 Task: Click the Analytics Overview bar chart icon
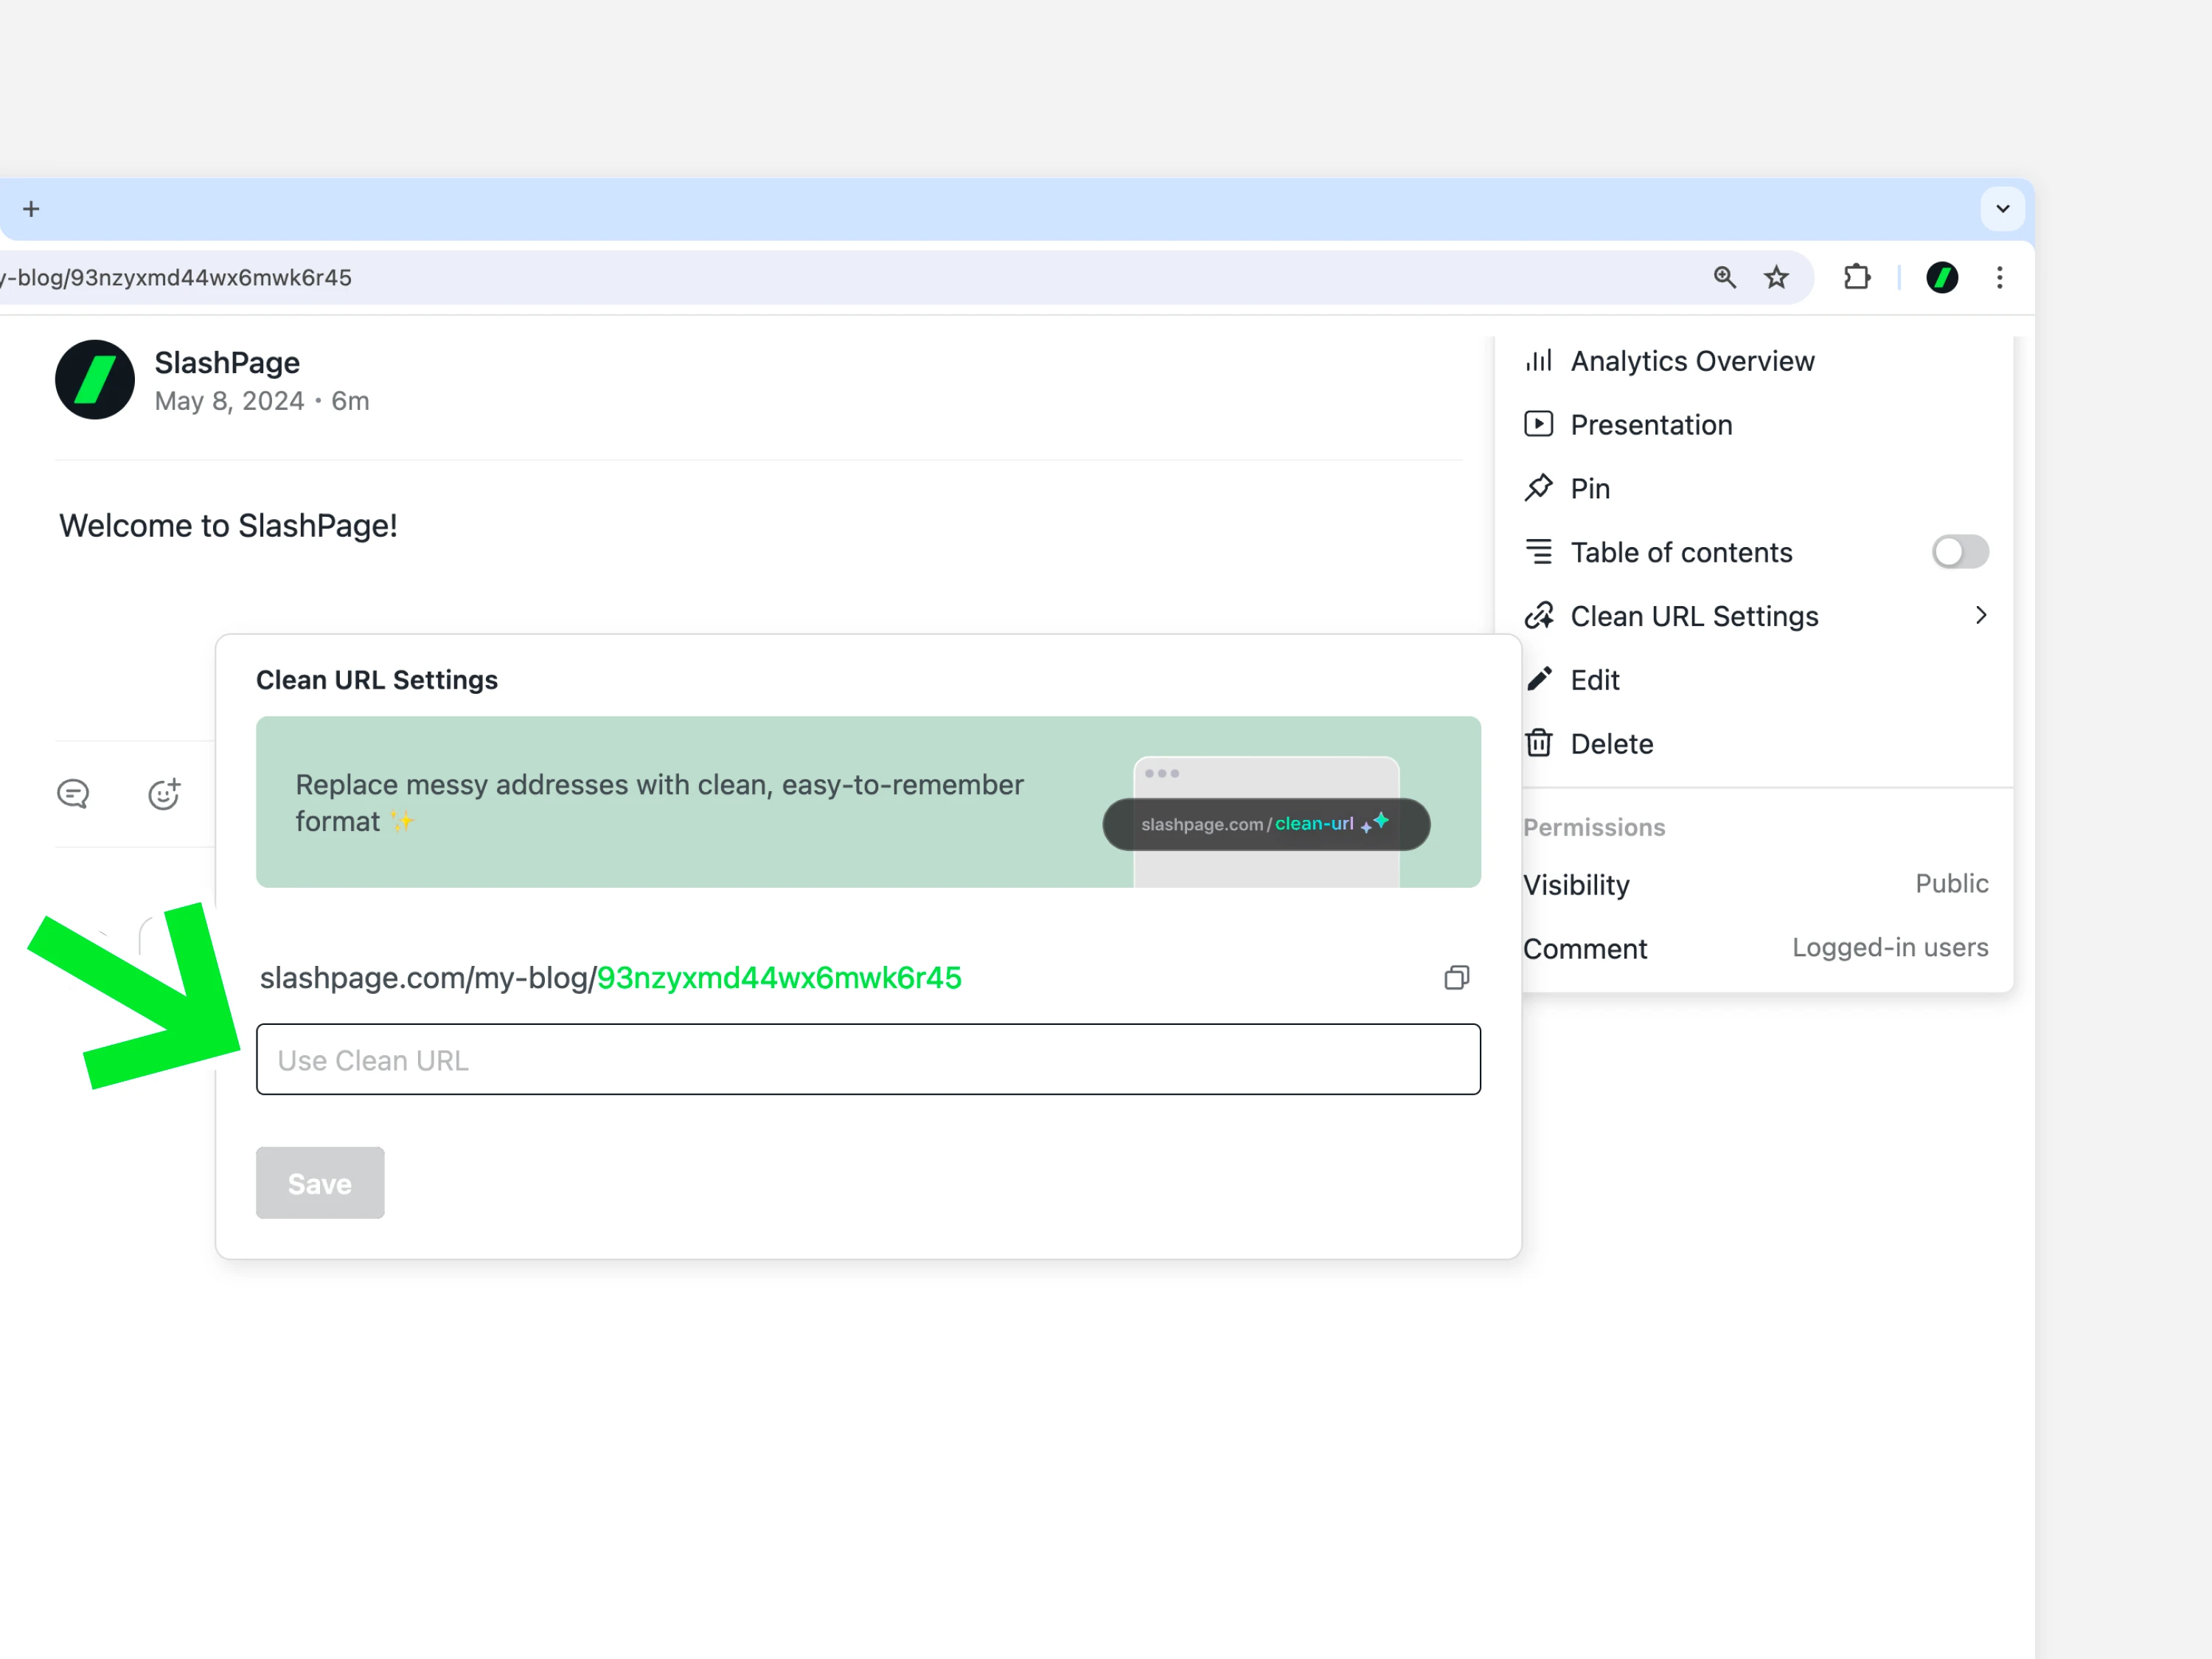tap(1539, 360)
